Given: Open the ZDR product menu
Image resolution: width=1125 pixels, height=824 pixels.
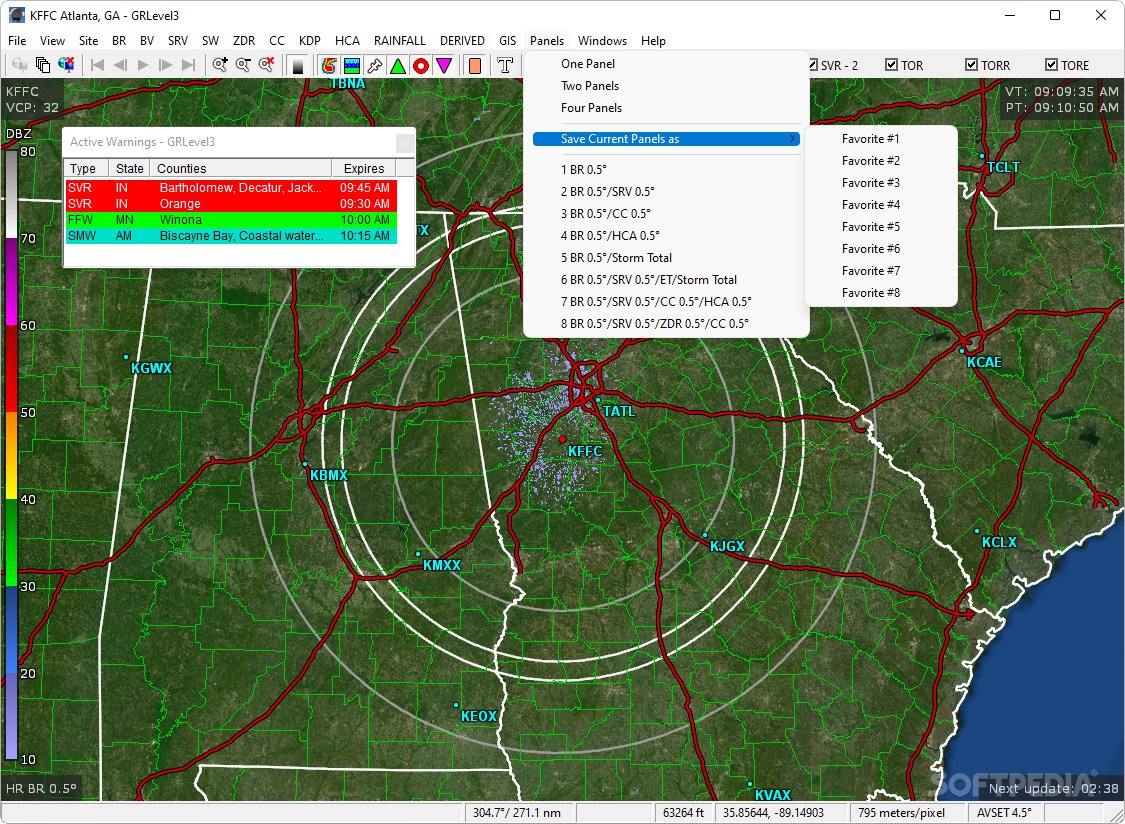Looking at the screenshot, I should coord(244,41).
